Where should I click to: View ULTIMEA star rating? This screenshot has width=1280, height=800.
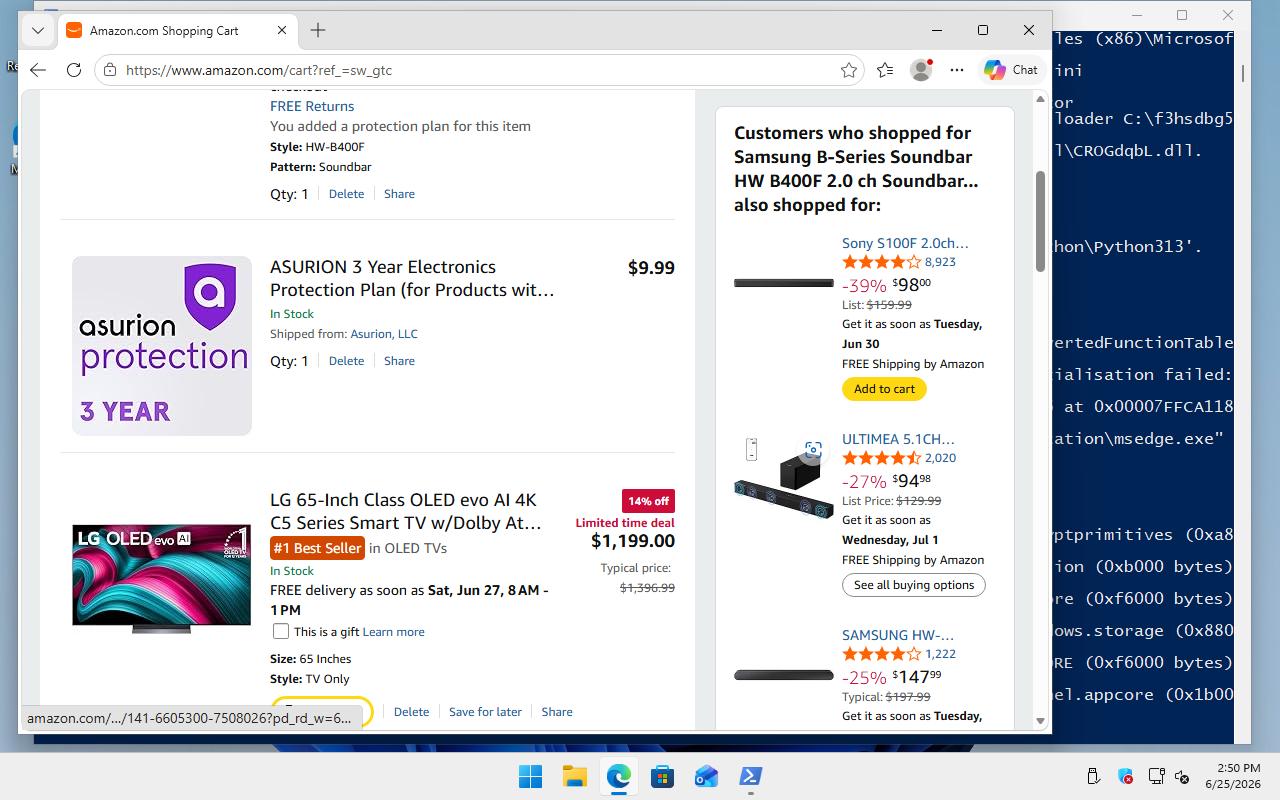click(881, 458)
